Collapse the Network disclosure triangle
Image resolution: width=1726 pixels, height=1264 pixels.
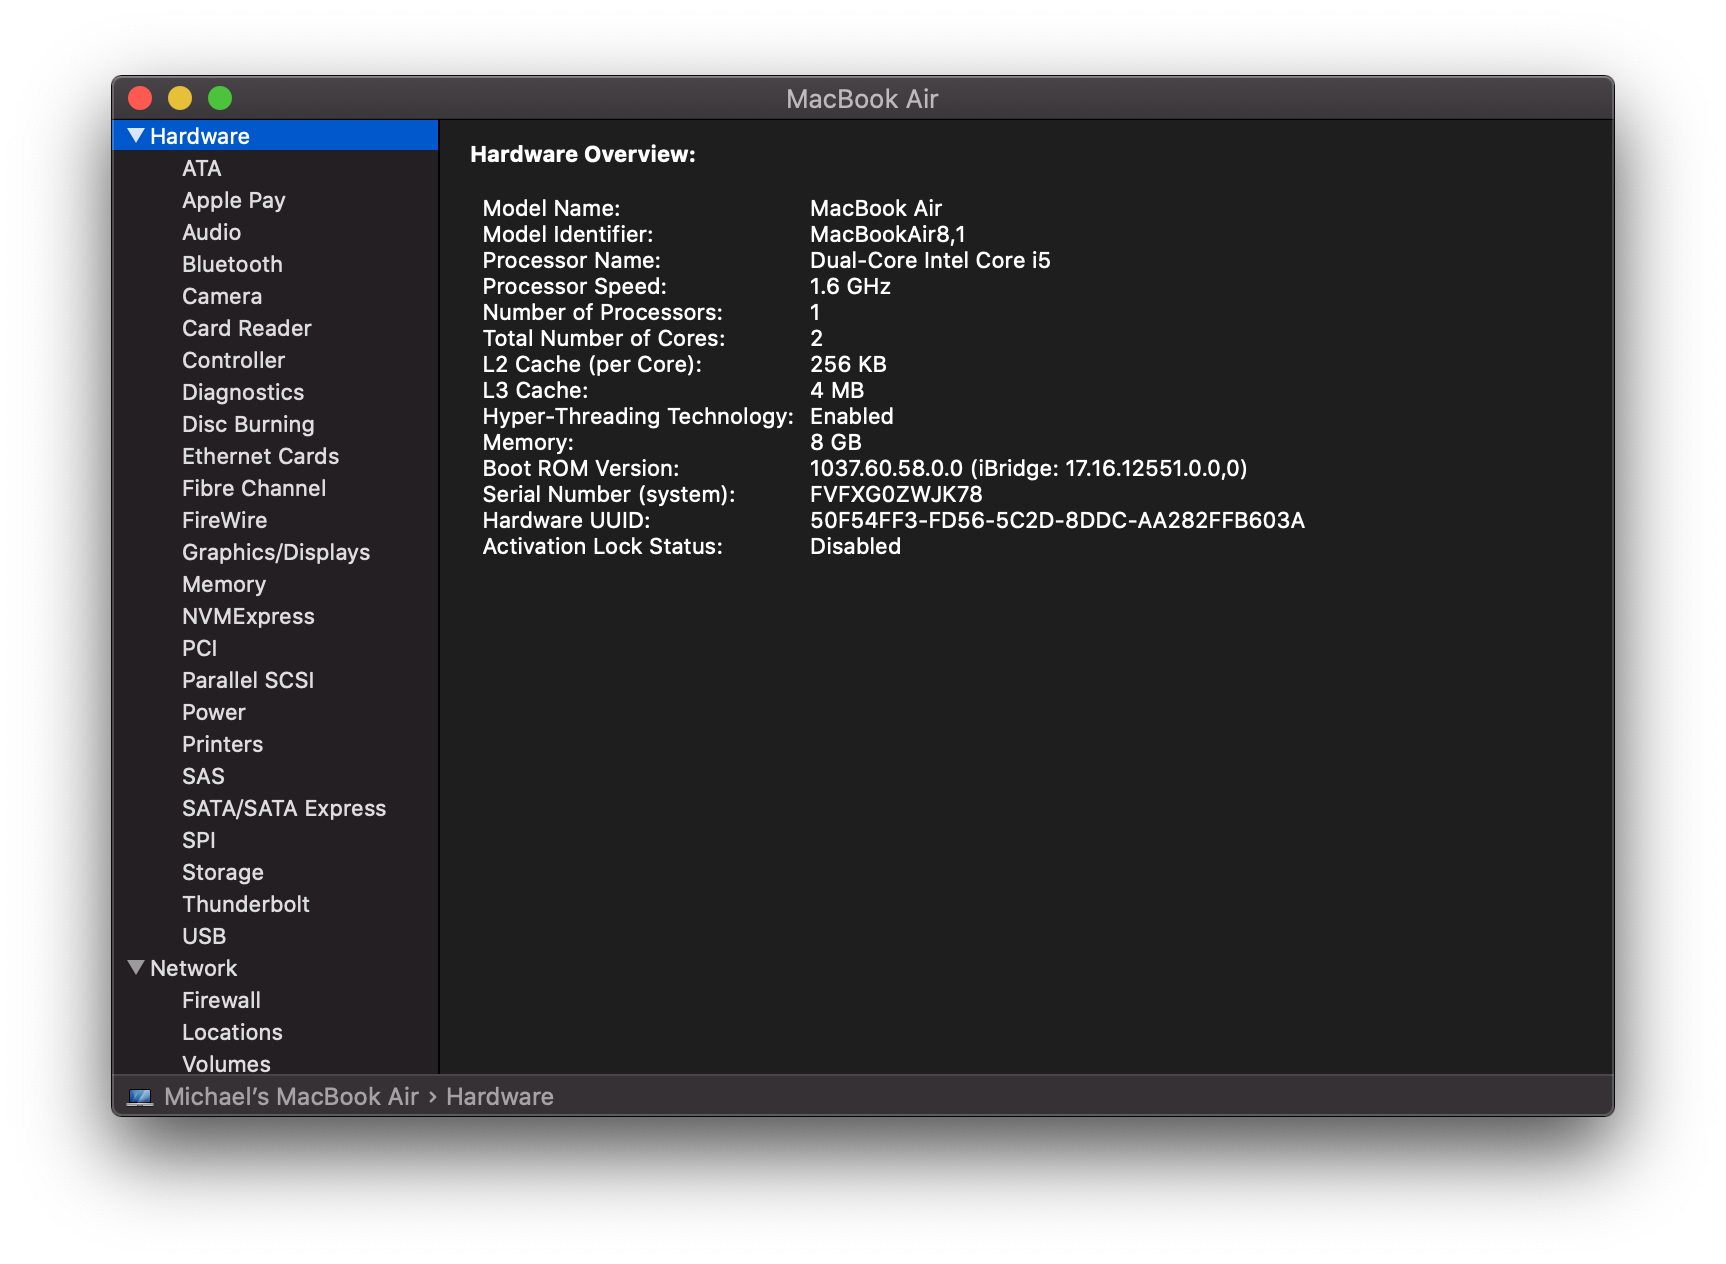click(x=136, y=968)
